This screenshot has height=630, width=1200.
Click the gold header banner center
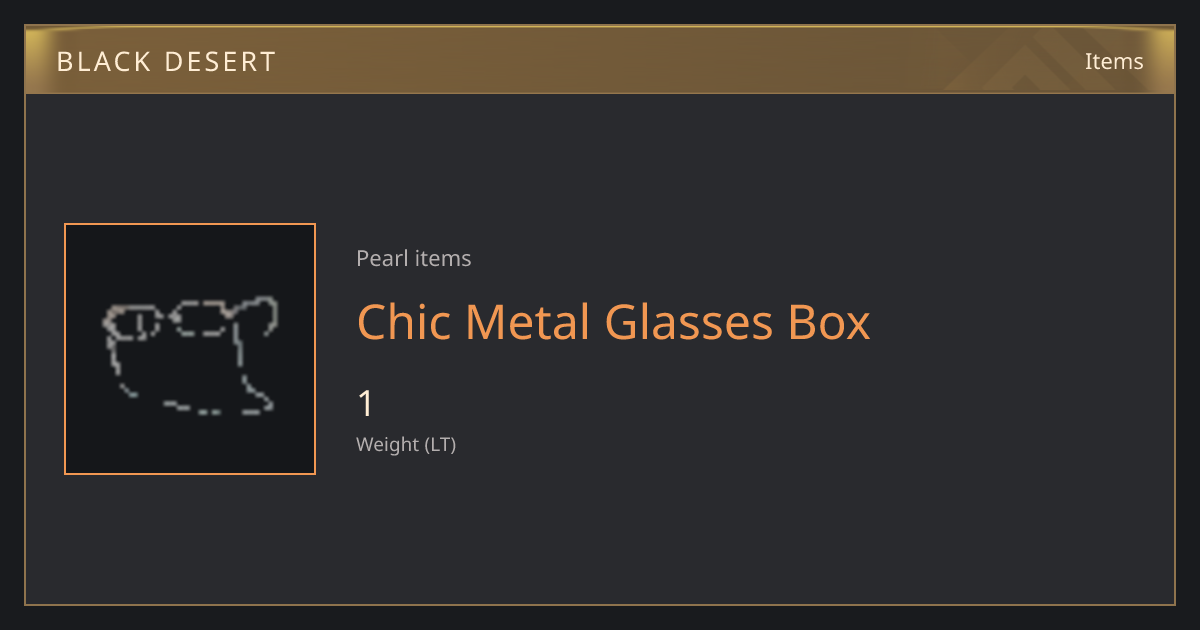click(600, 60)
